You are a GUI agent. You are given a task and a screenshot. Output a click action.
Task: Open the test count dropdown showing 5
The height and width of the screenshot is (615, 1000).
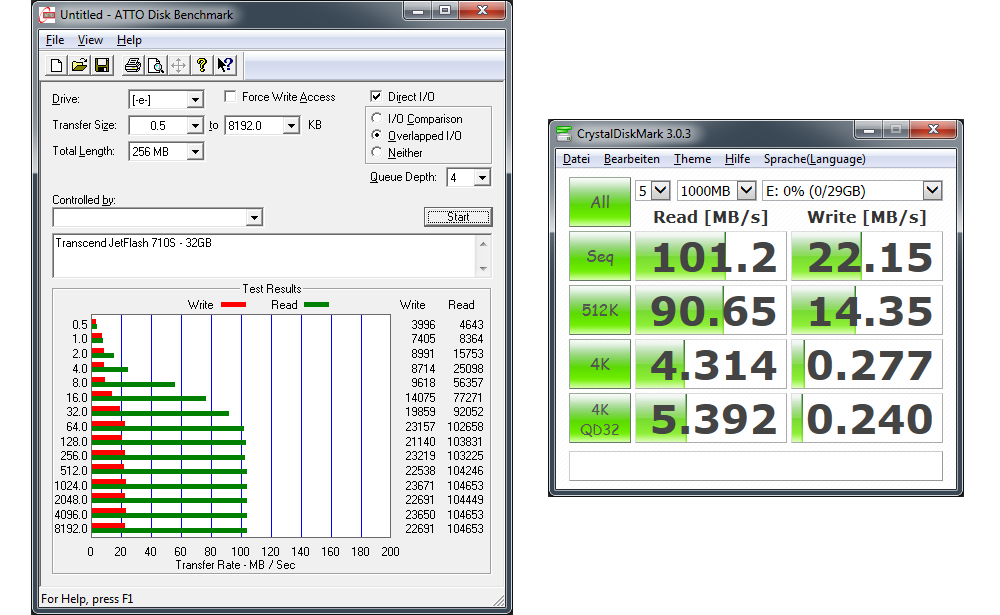661,190
